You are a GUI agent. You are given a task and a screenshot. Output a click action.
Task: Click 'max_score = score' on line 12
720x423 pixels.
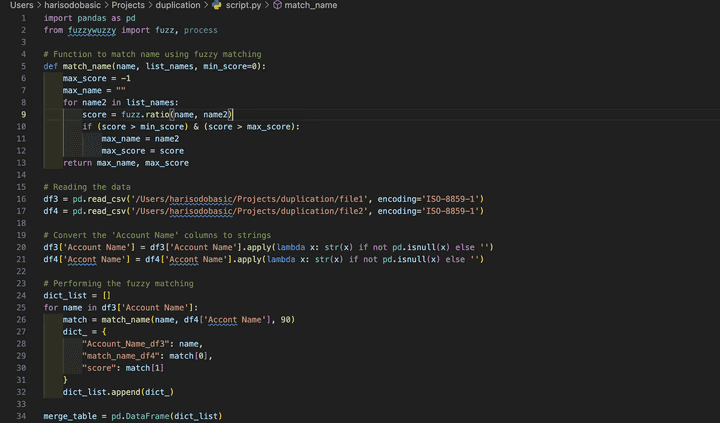pyautogui.click(x=142, y=151)
